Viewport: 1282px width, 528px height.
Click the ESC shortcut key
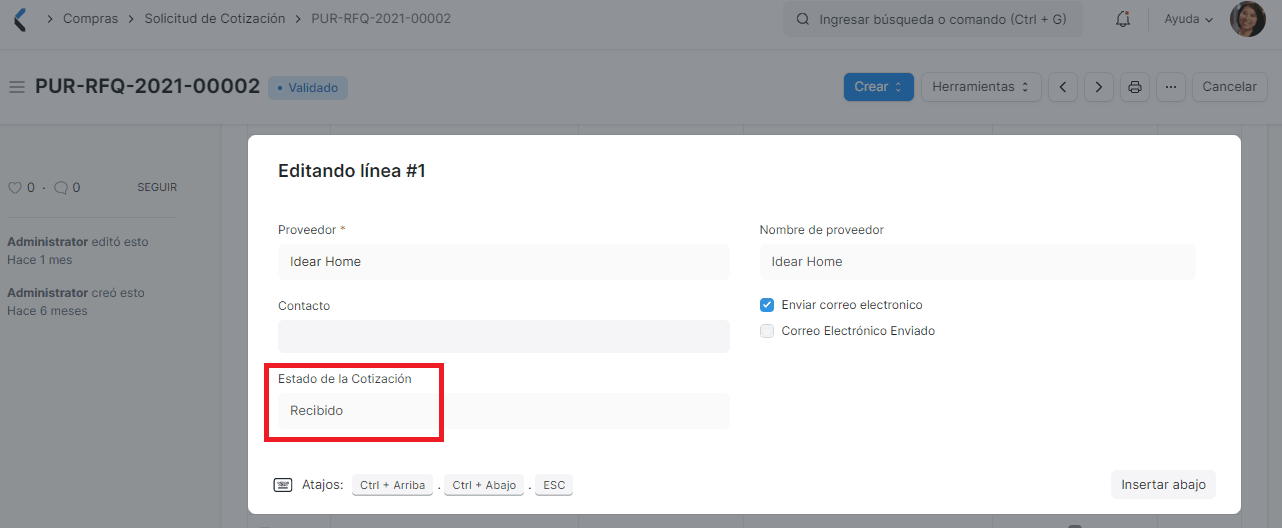[x=554, y=485]
